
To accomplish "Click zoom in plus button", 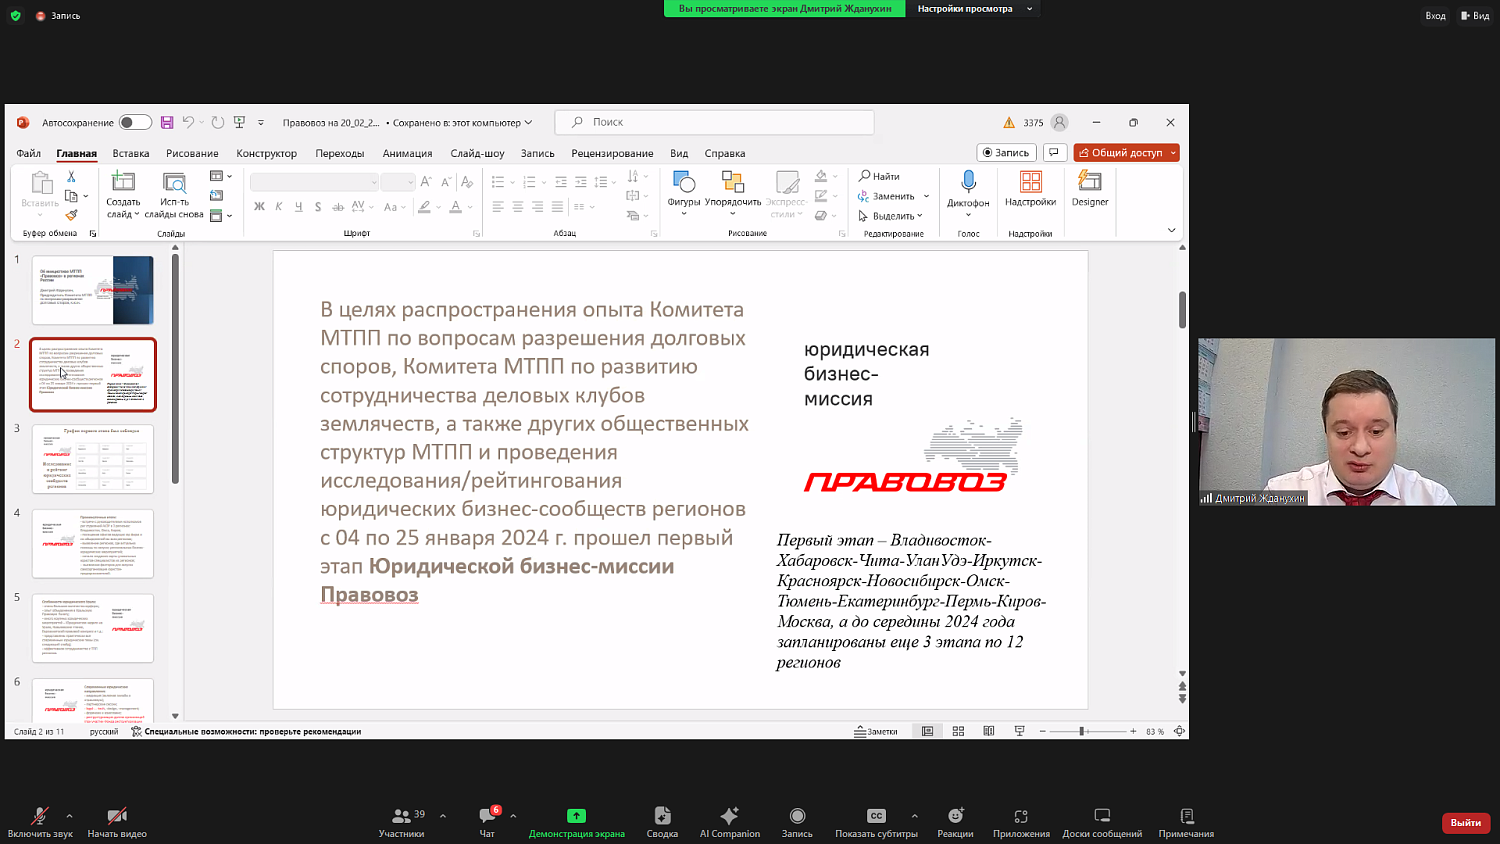I will [1133, 731].
